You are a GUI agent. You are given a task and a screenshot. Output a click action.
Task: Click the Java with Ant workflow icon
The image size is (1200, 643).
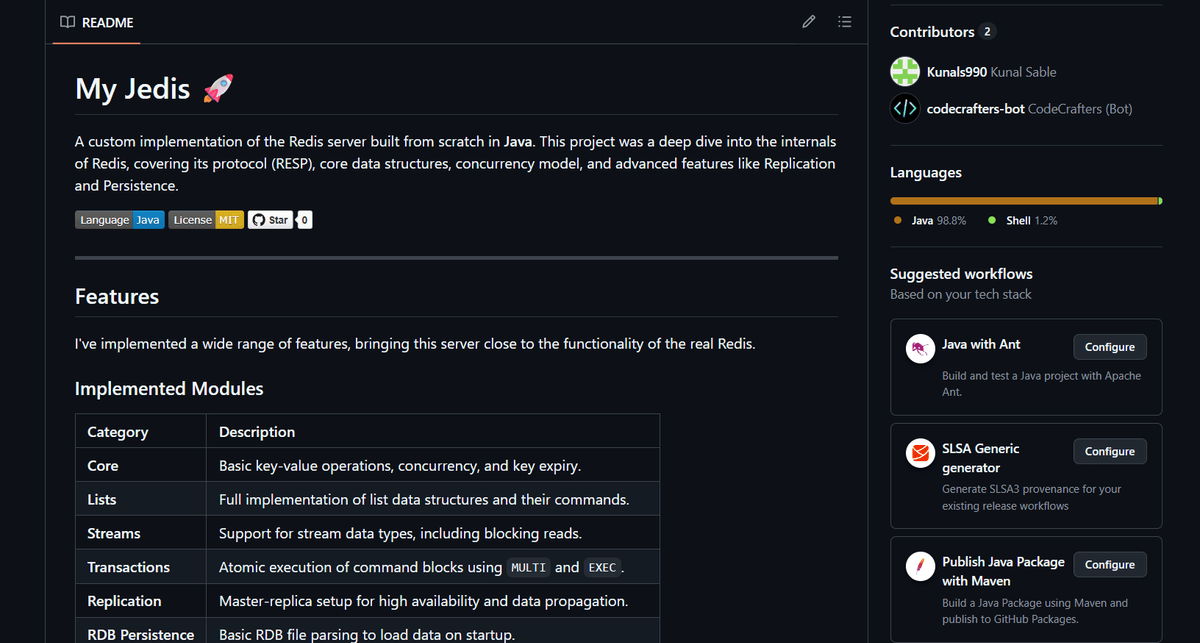point(919,348)
